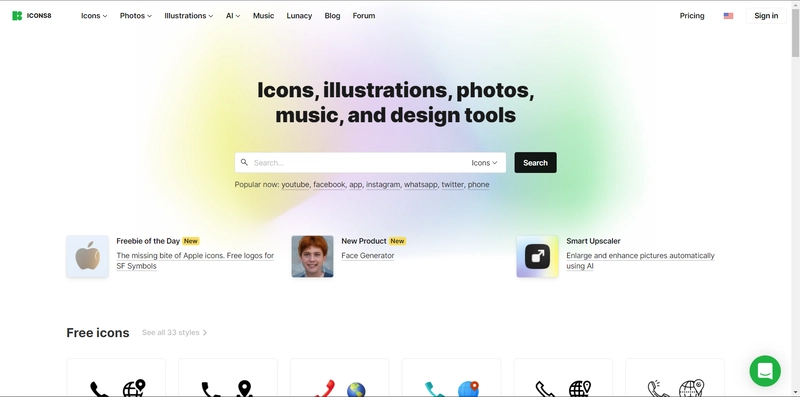Click the black Search button
Screen dimensions: 800x397
click(535, 163)
